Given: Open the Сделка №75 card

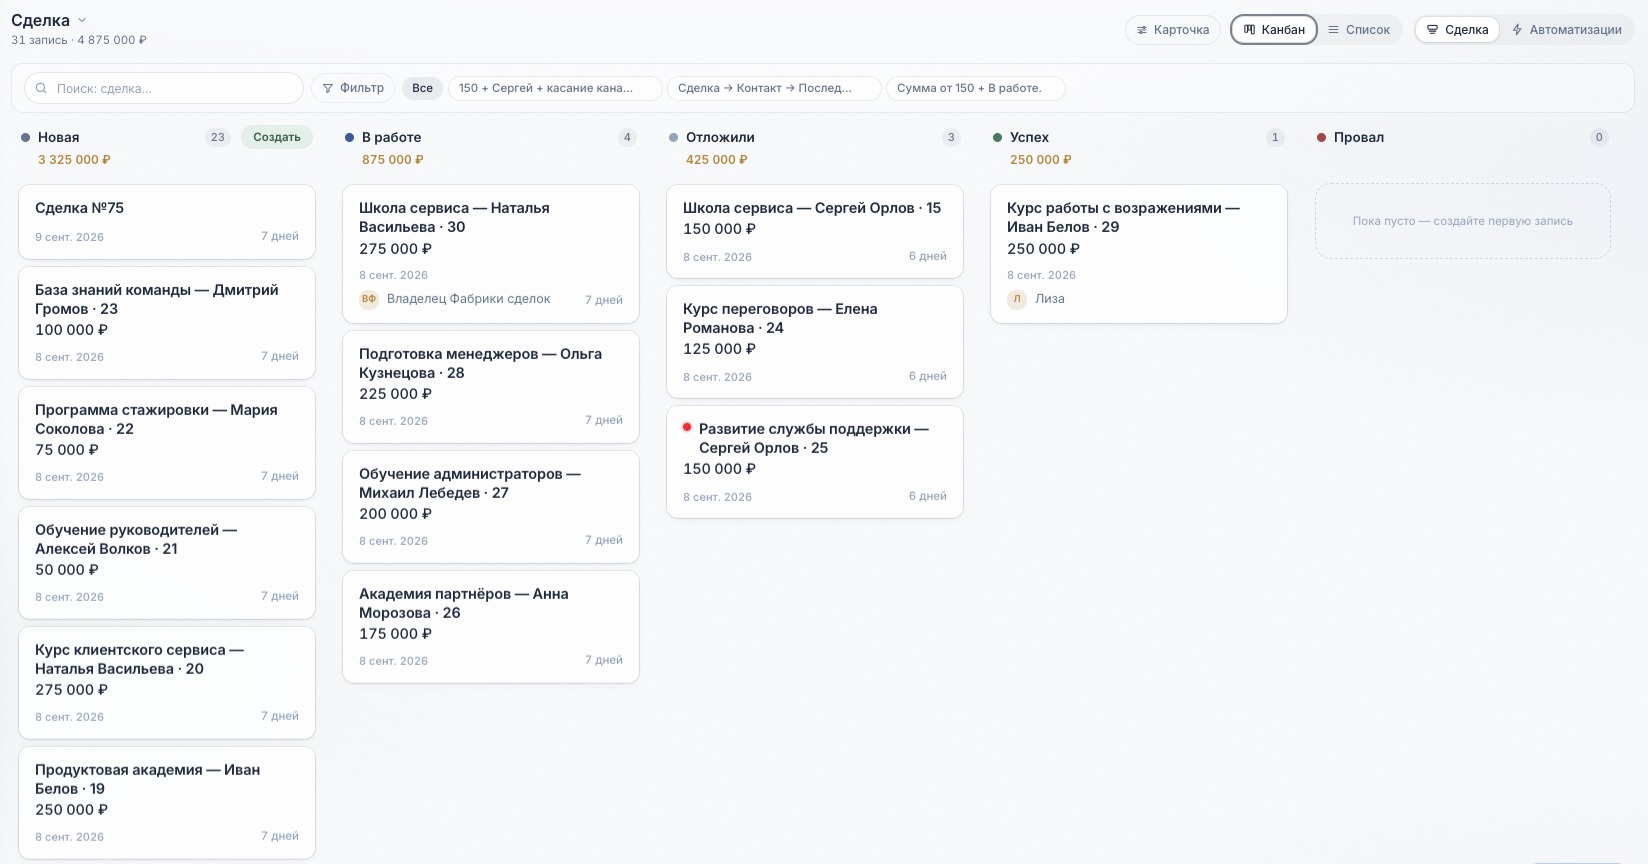Looking at the screenshot, I should (167, 222).
